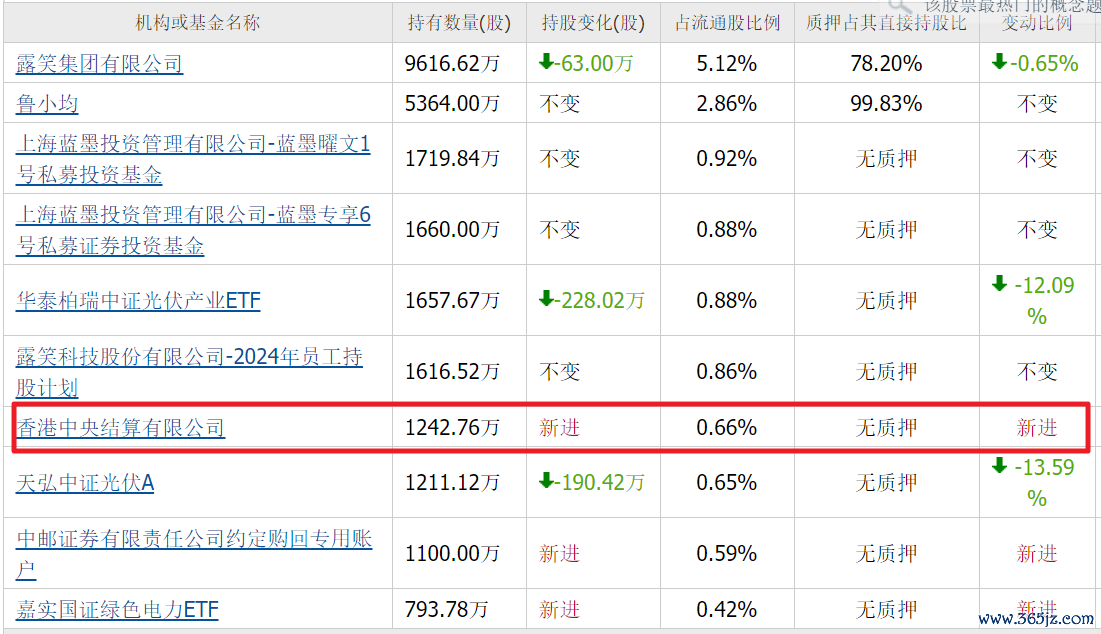Viewport: 1101px width, 634px height.
Task: Open 中邮证券约定购回专用账户 link
Action: (194, 553)
